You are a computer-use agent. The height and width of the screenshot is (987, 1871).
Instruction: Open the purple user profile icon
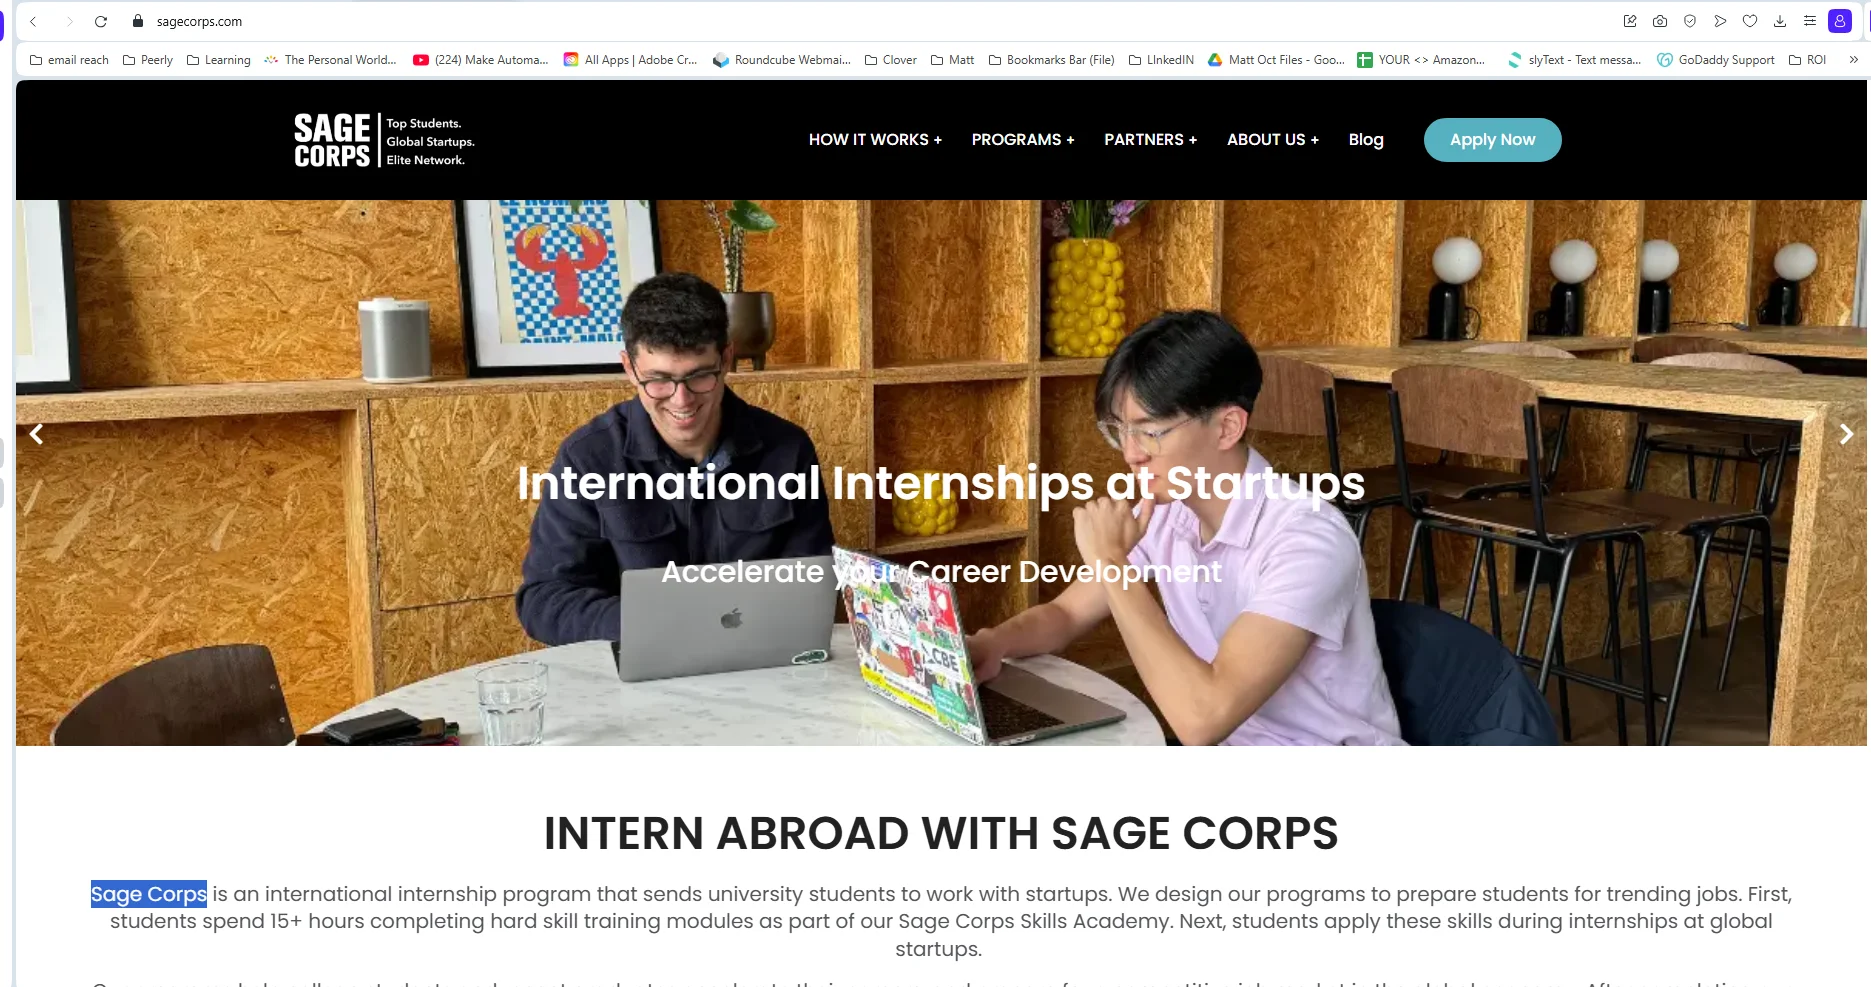point(1840,21)
